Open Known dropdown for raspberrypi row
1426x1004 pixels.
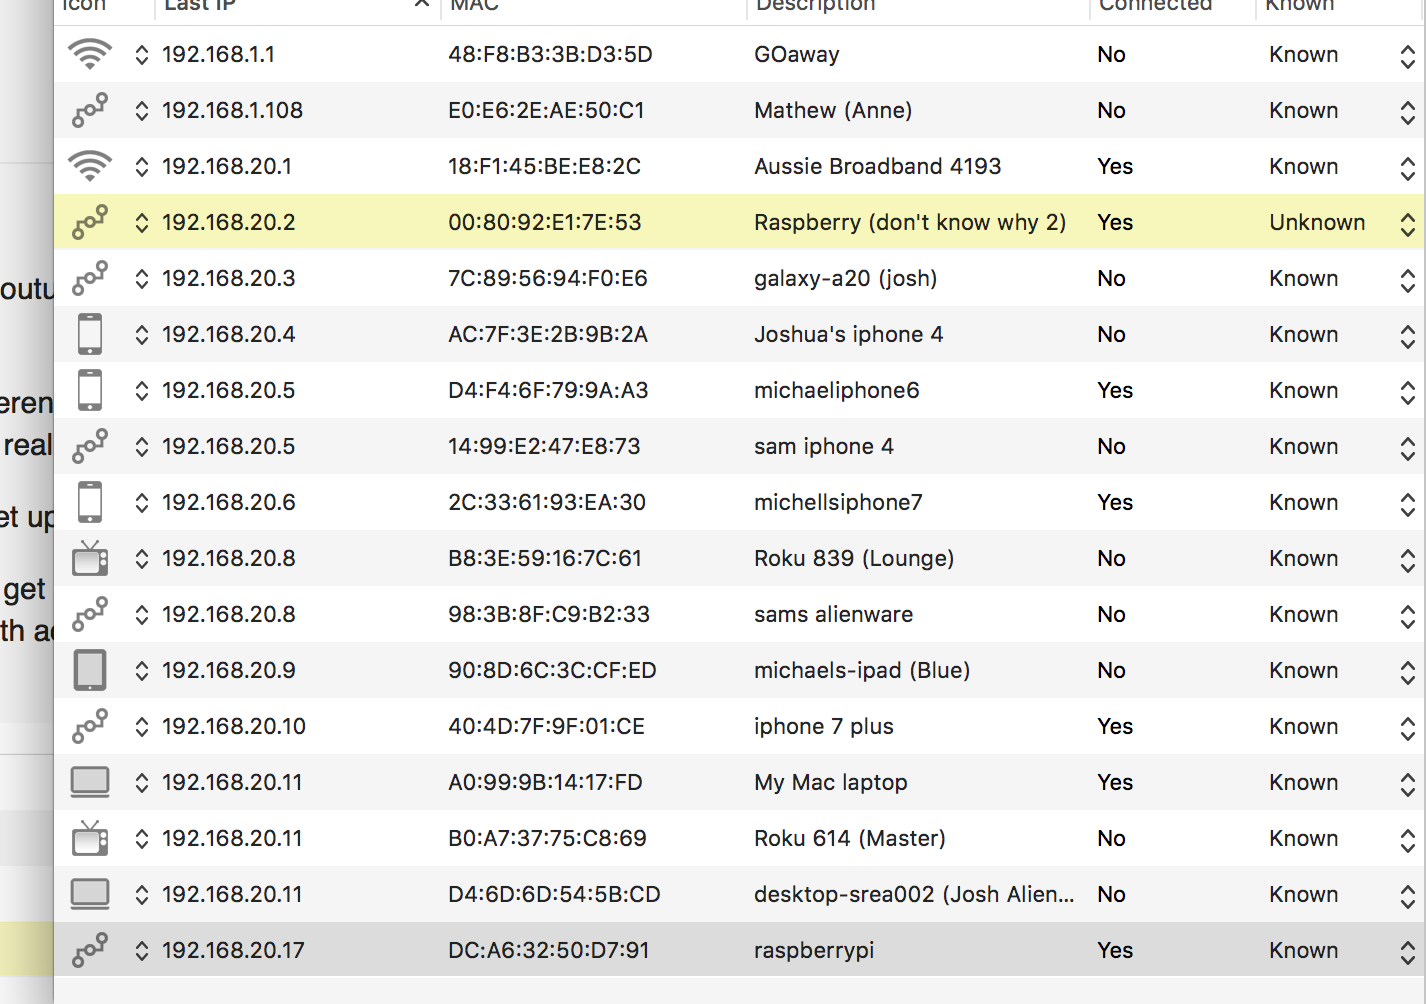click(1408, 952)
